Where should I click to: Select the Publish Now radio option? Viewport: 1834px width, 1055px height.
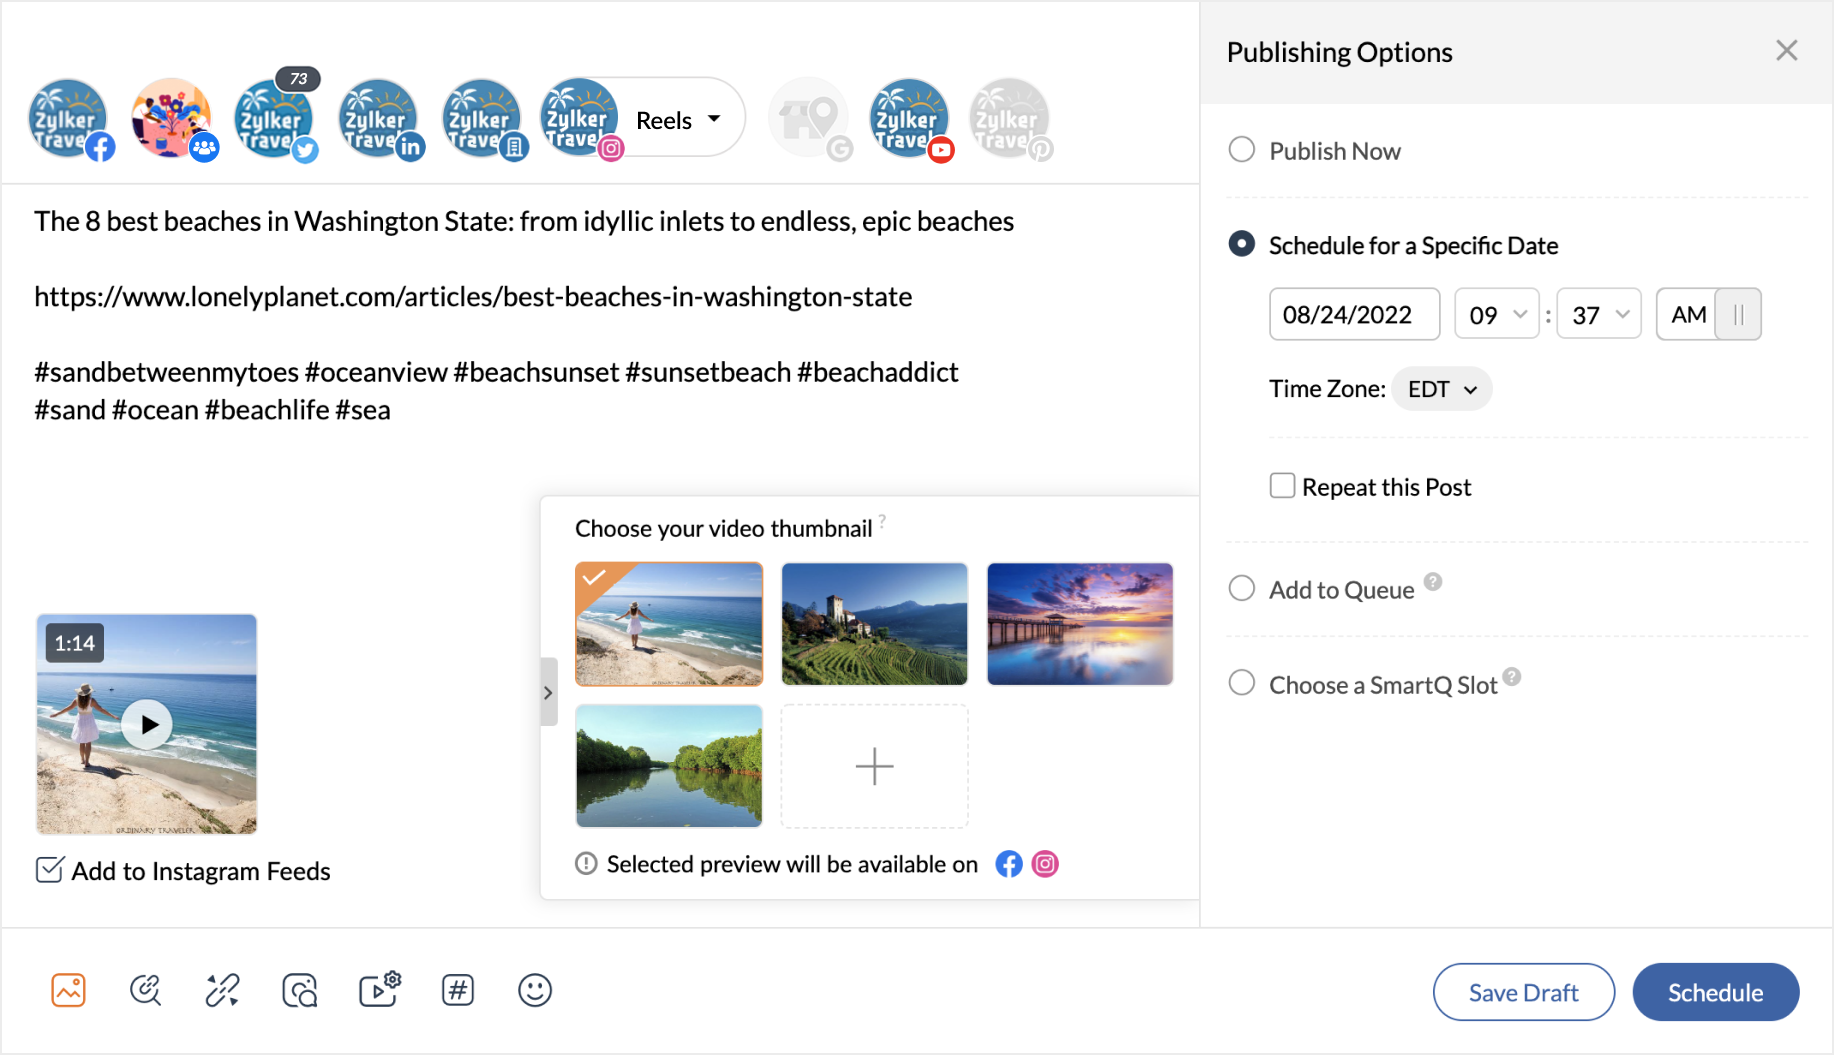click(1241, 150)
